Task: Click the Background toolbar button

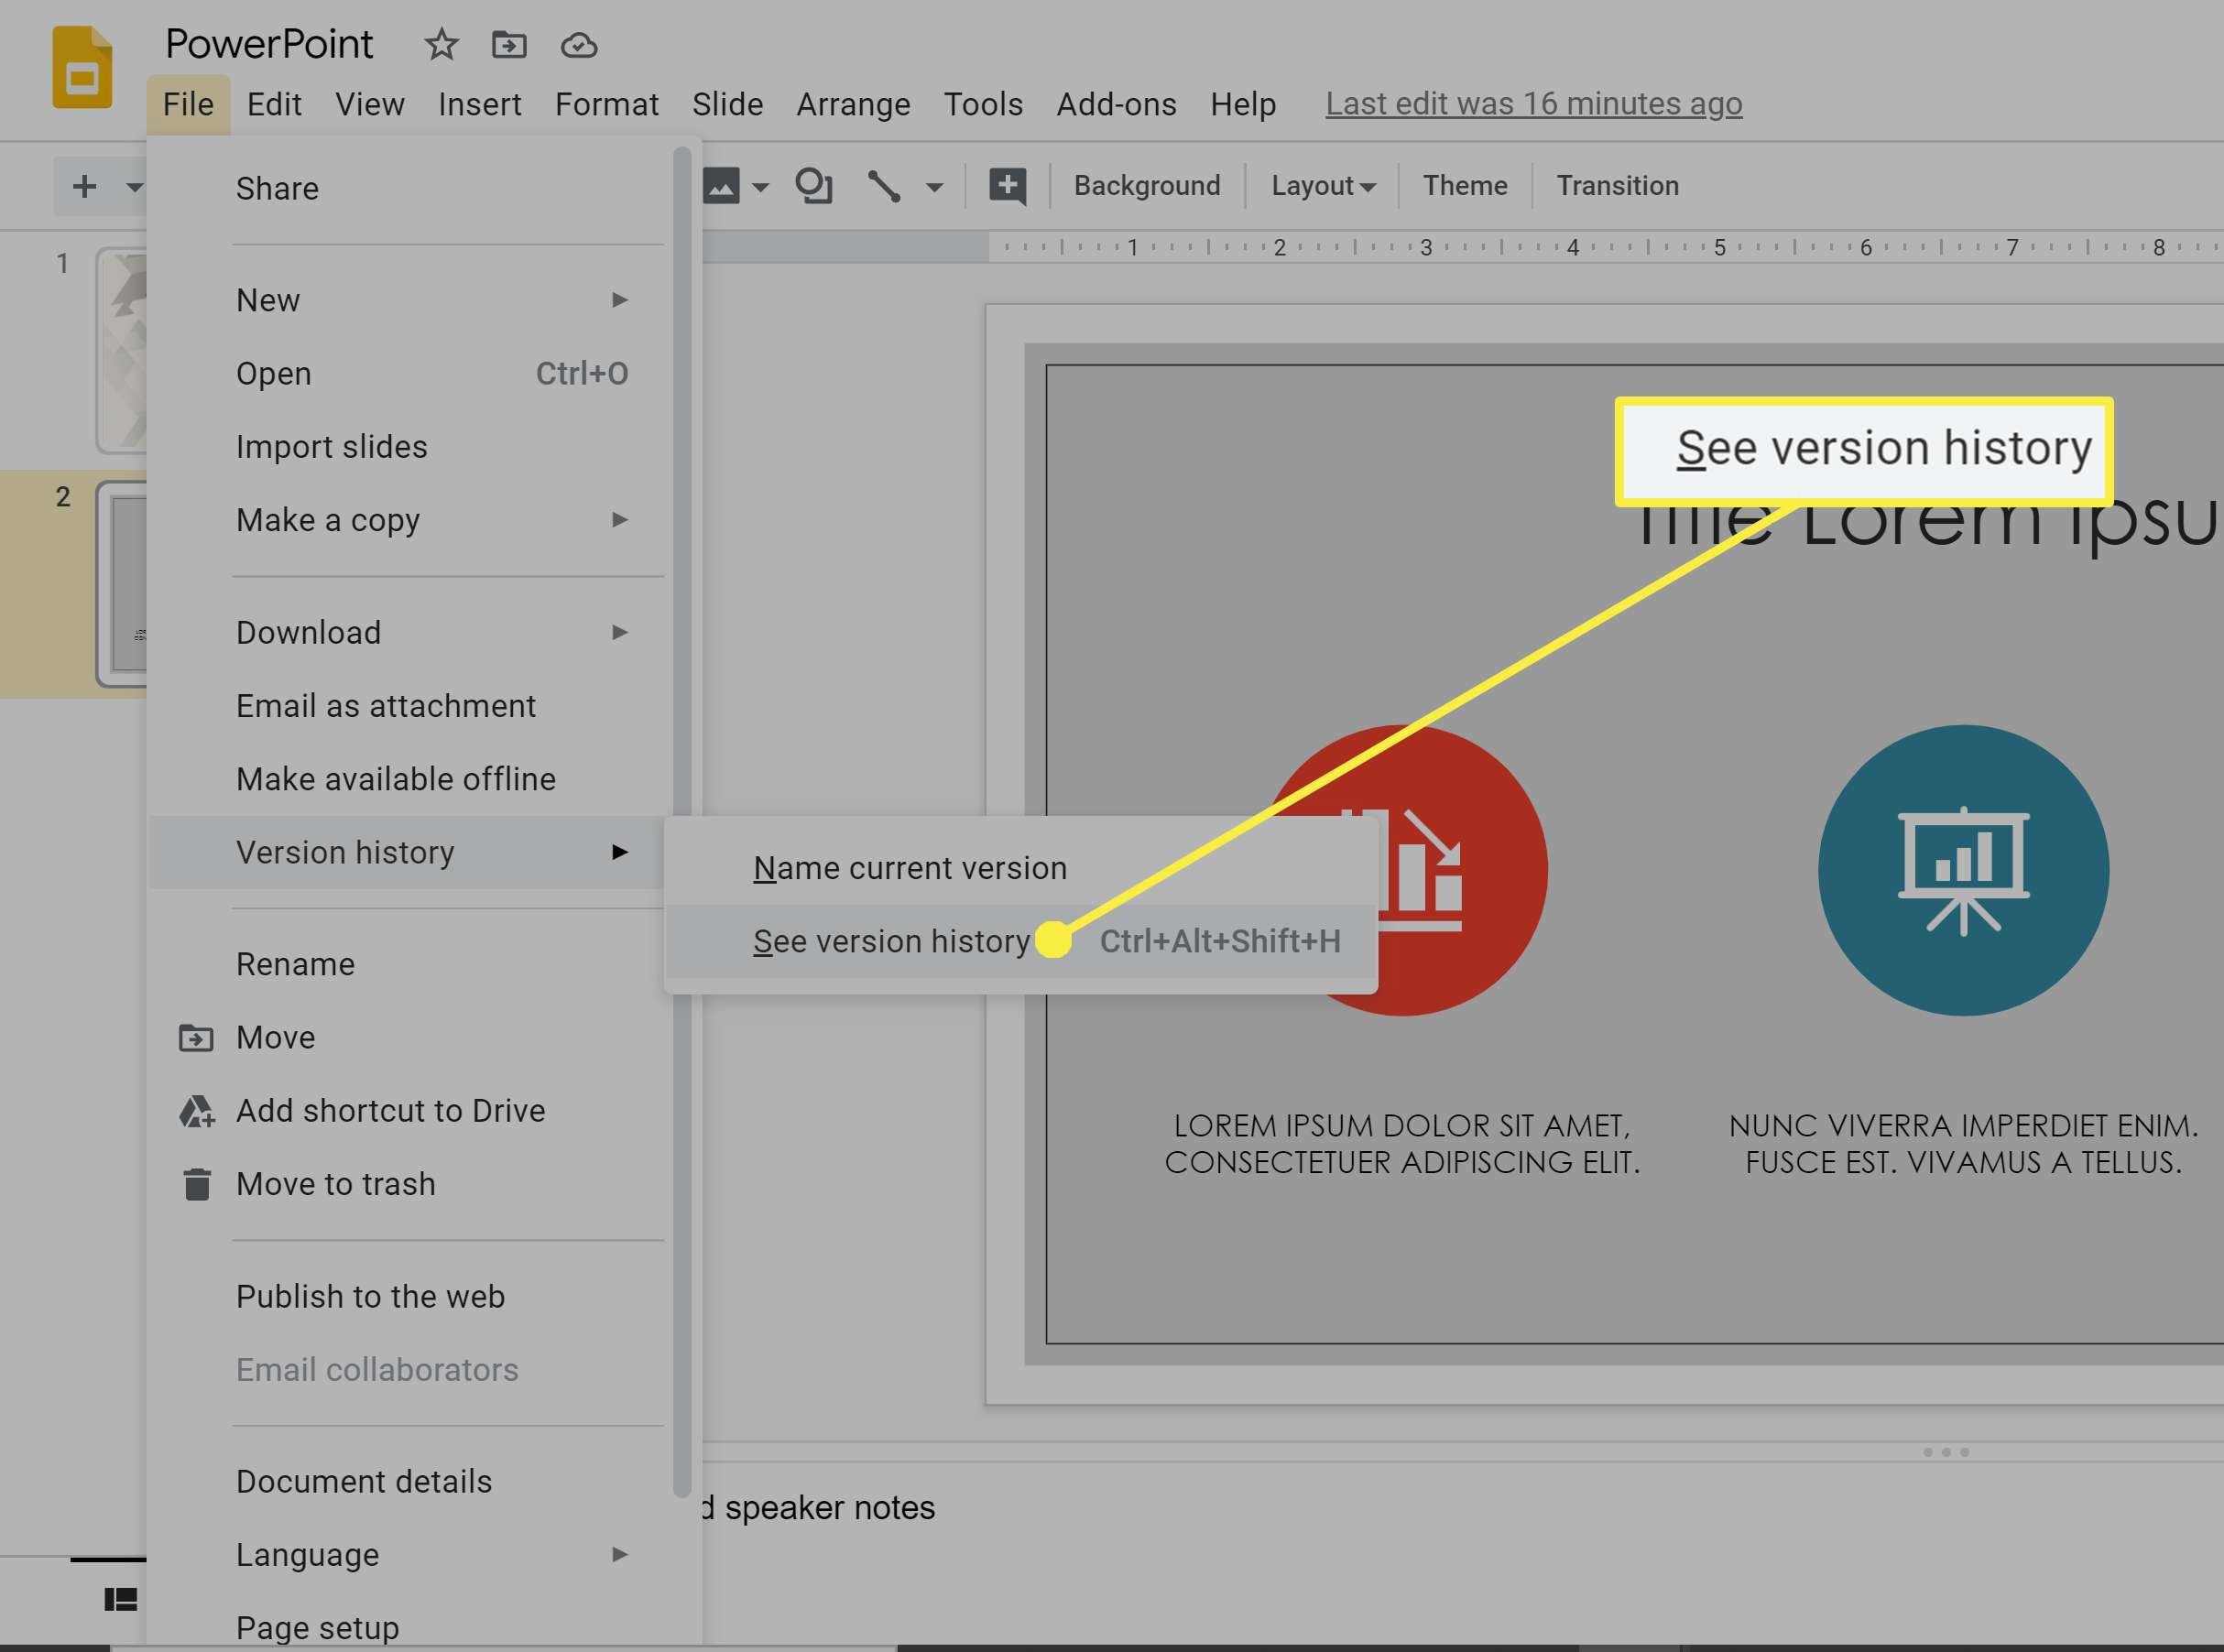Action: click(x=1147, y=186)
